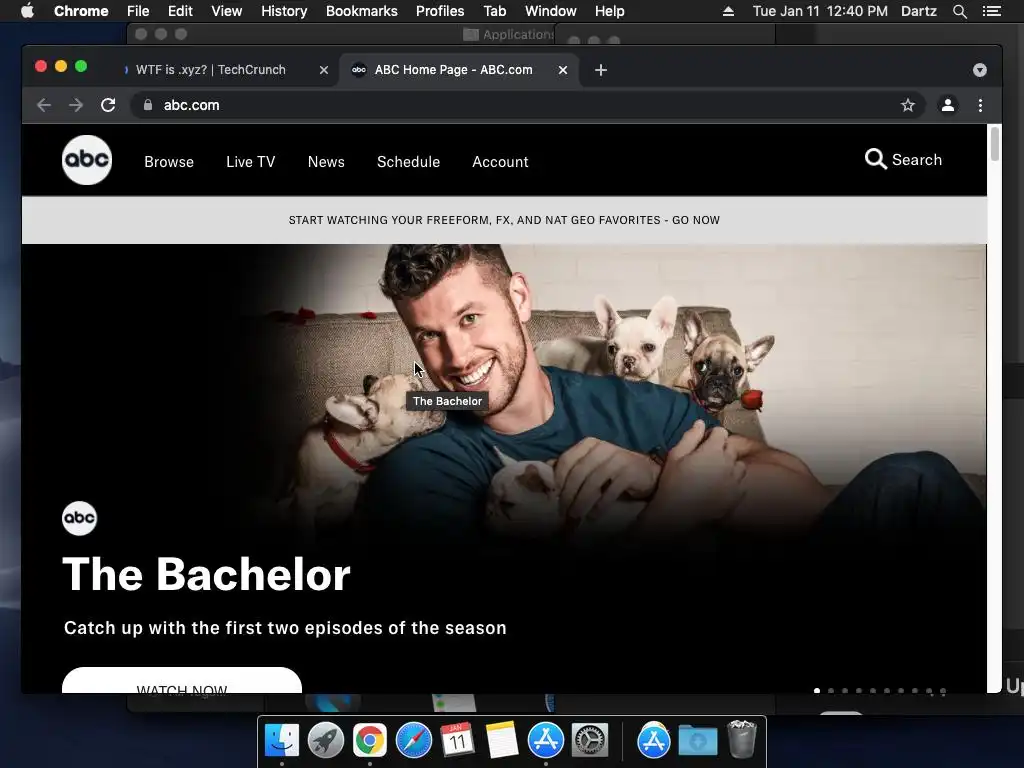1024x768 pixels.
Task: Open the File menu
Action: tap(138, 11)
